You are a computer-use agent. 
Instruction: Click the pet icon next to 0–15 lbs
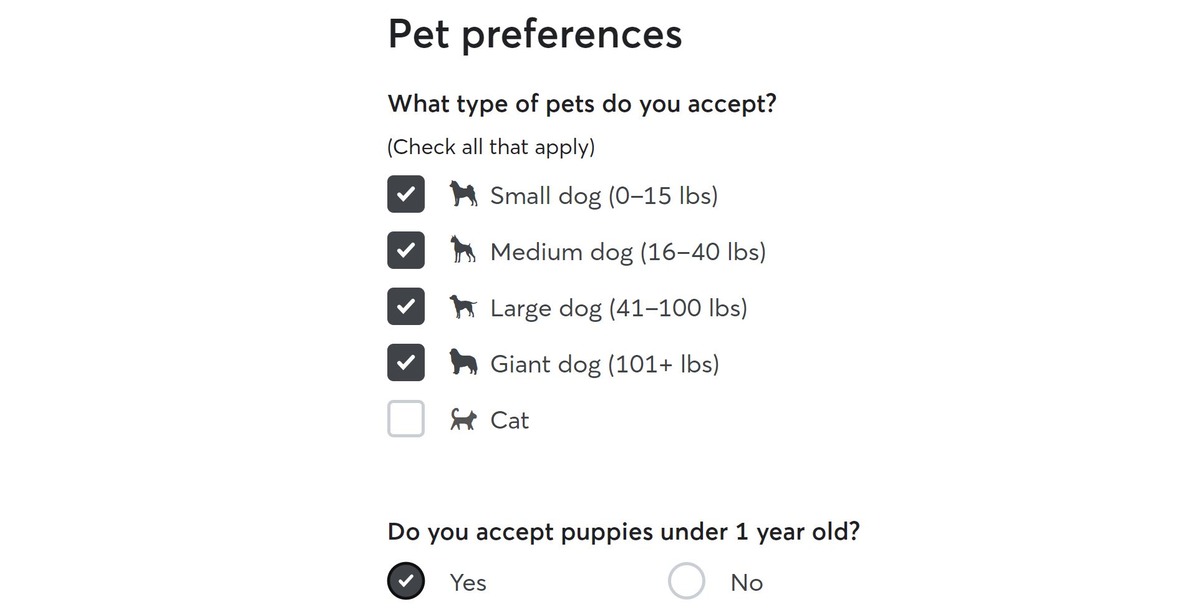(x=463, y=195)
